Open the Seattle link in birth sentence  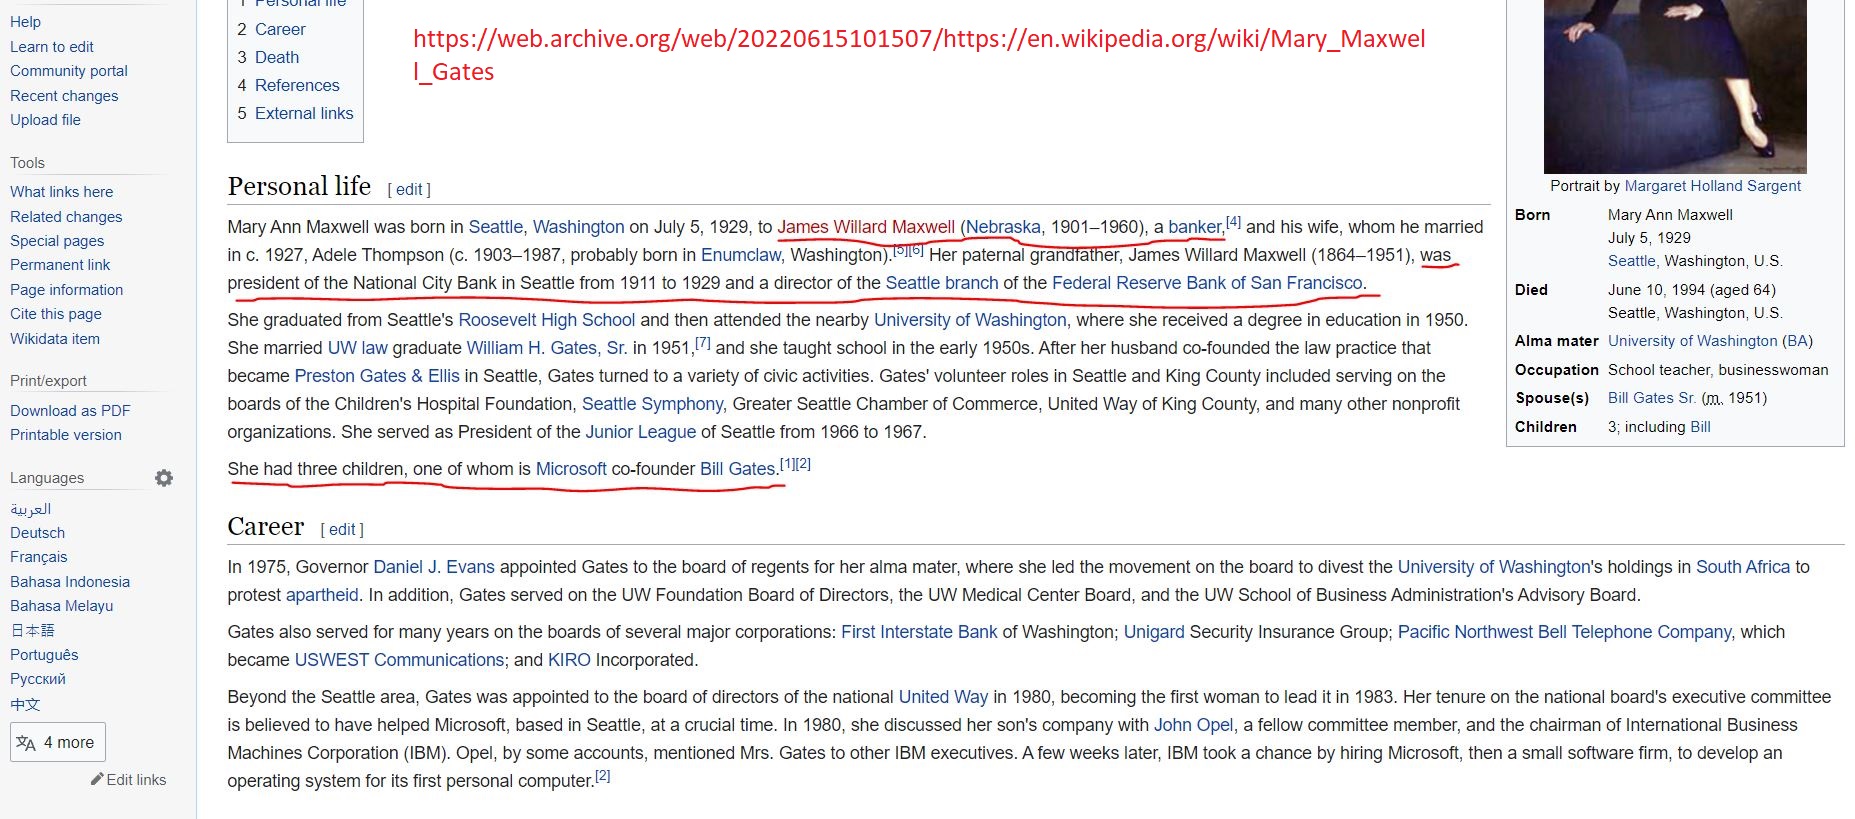(496, 227)
